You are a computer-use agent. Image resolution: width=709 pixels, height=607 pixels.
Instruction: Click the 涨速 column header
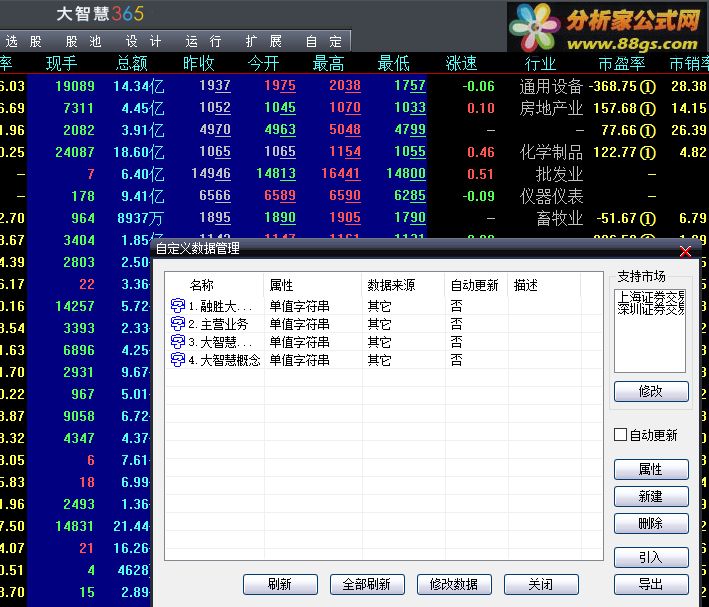461,63
